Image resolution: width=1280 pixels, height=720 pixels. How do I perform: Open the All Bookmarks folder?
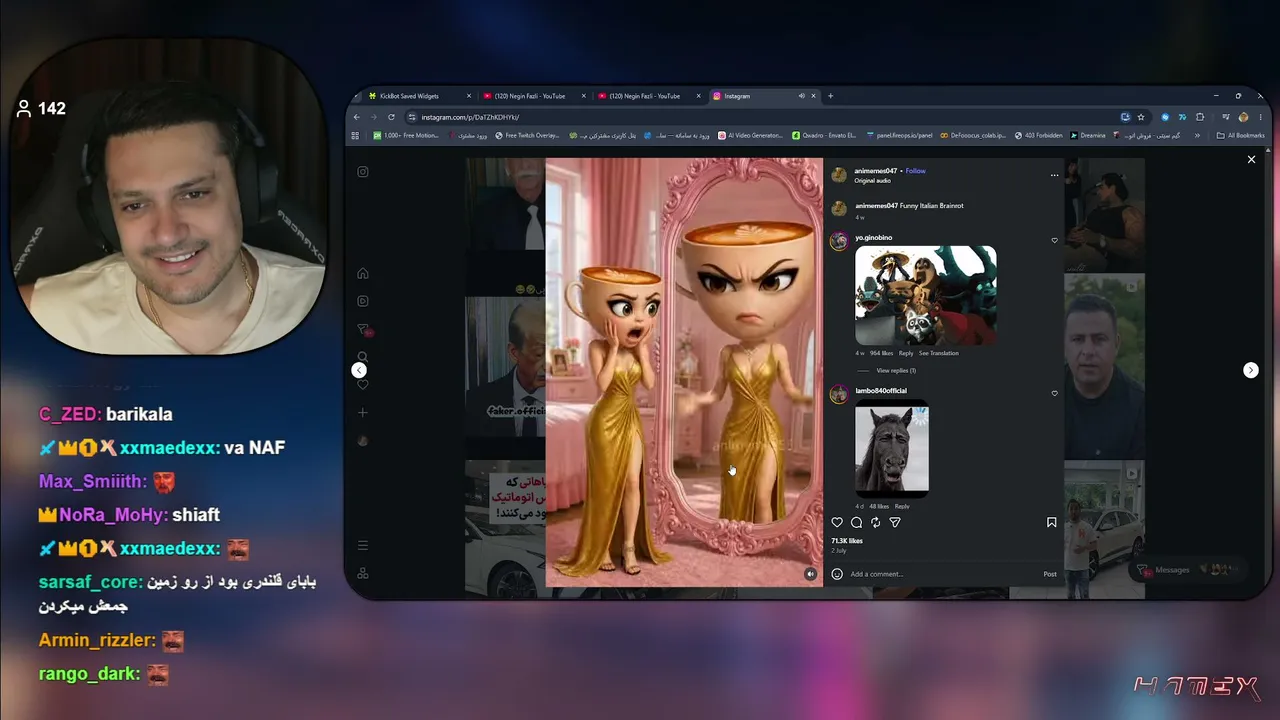1240,135
